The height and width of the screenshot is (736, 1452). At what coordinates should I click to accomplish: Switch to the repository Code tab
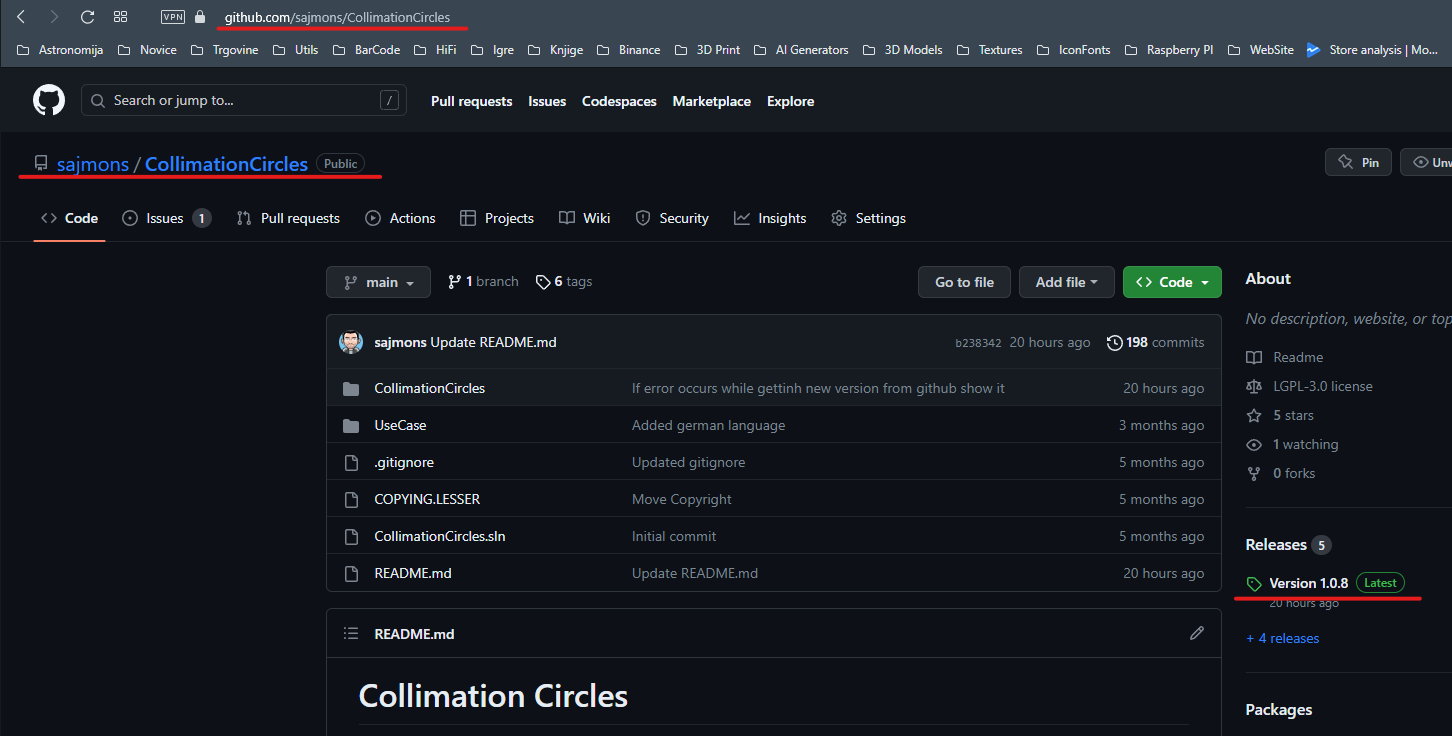69,218
